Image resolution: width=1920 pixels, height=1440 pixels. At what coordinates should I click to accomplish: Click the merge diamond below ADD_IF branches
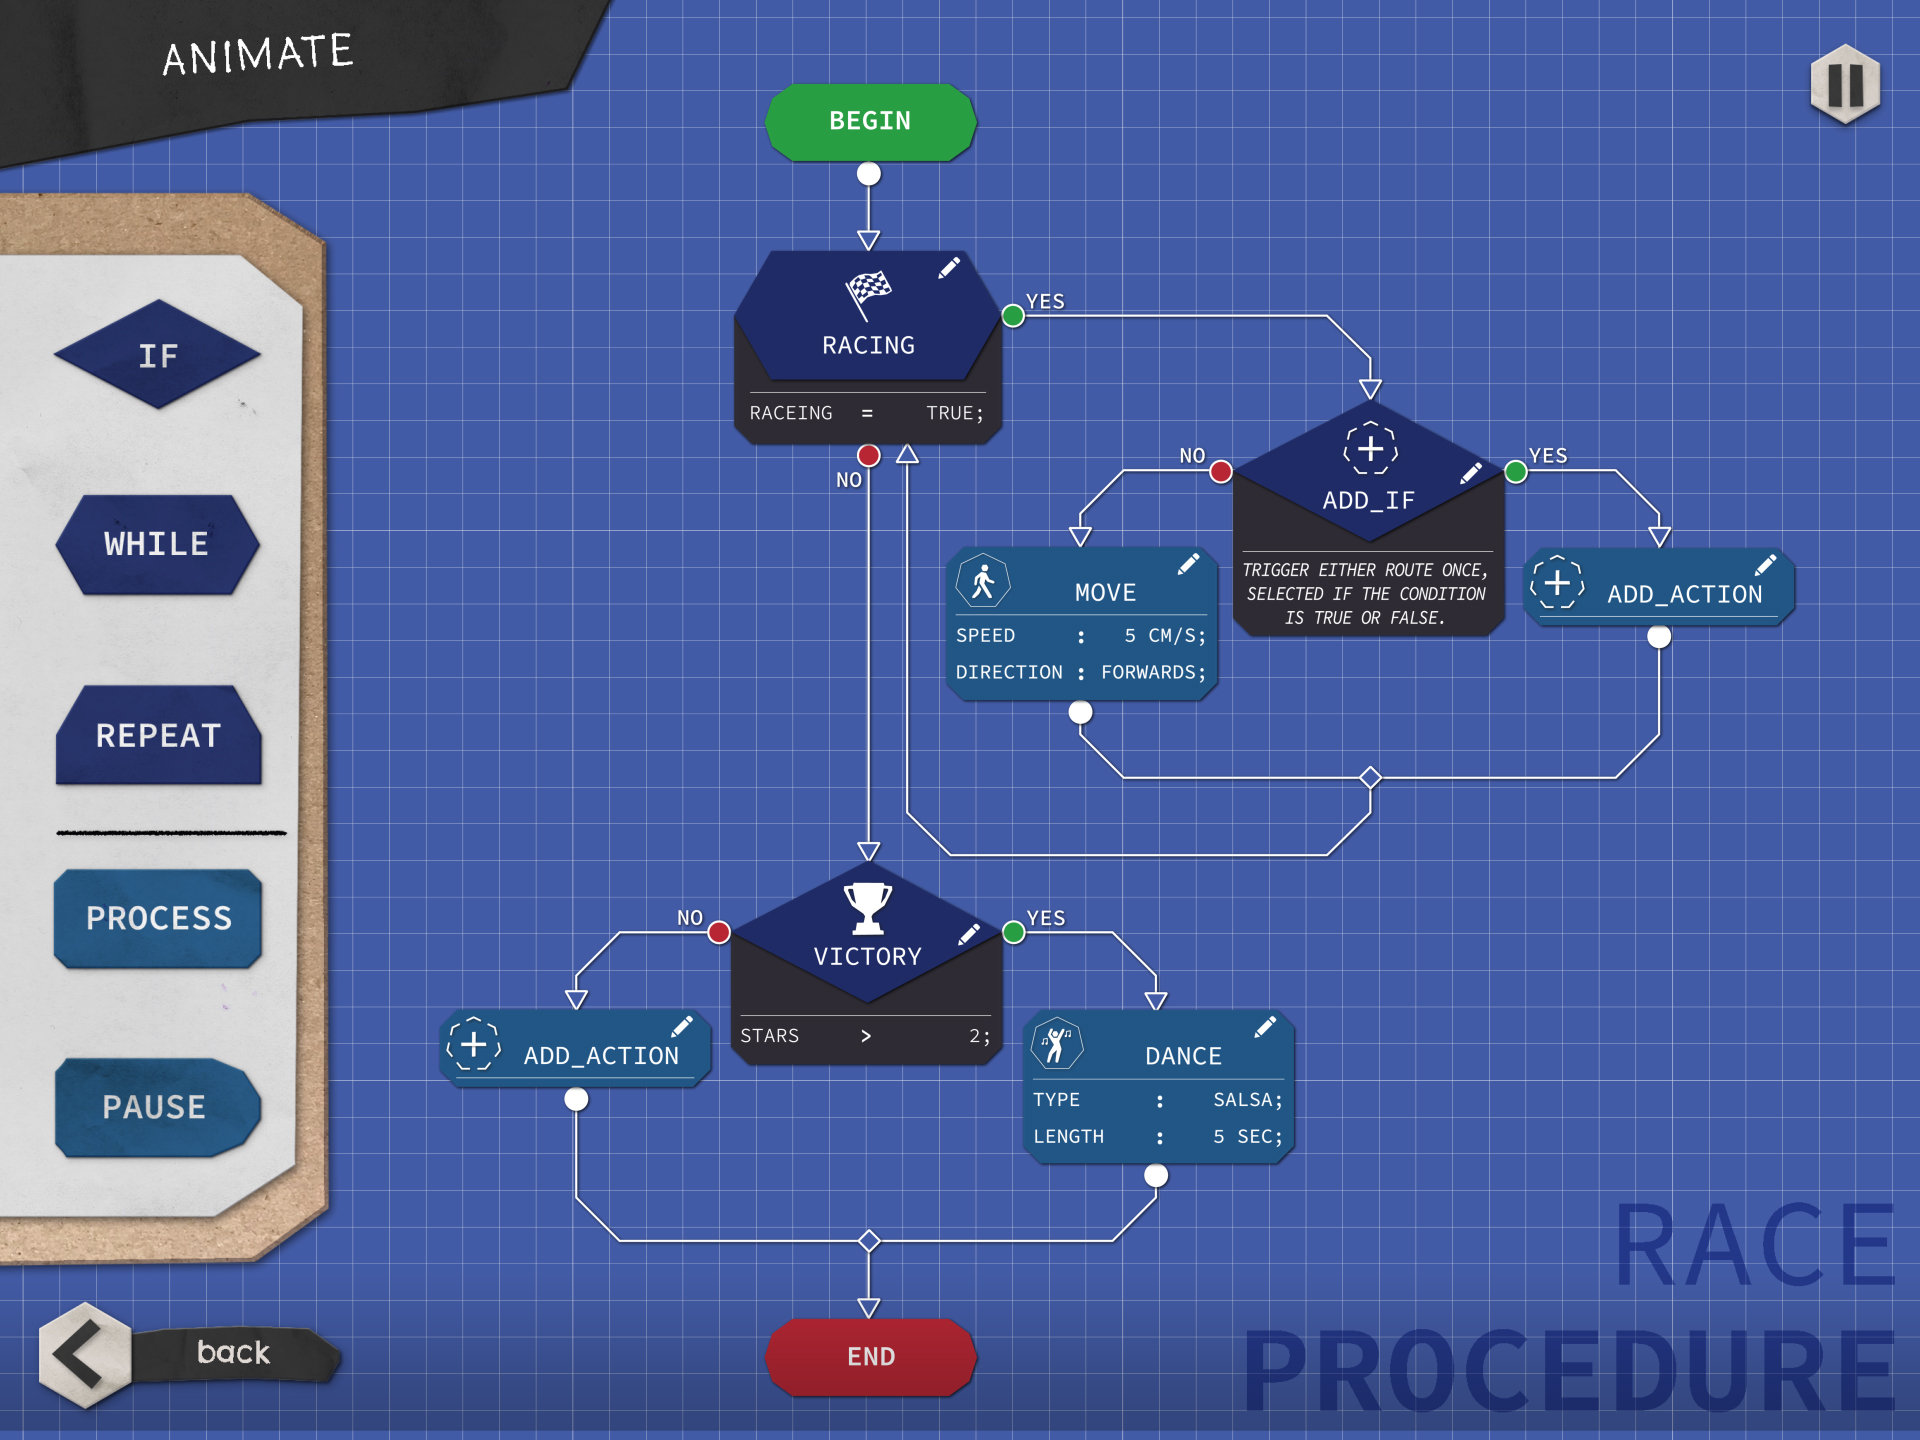1370,778
